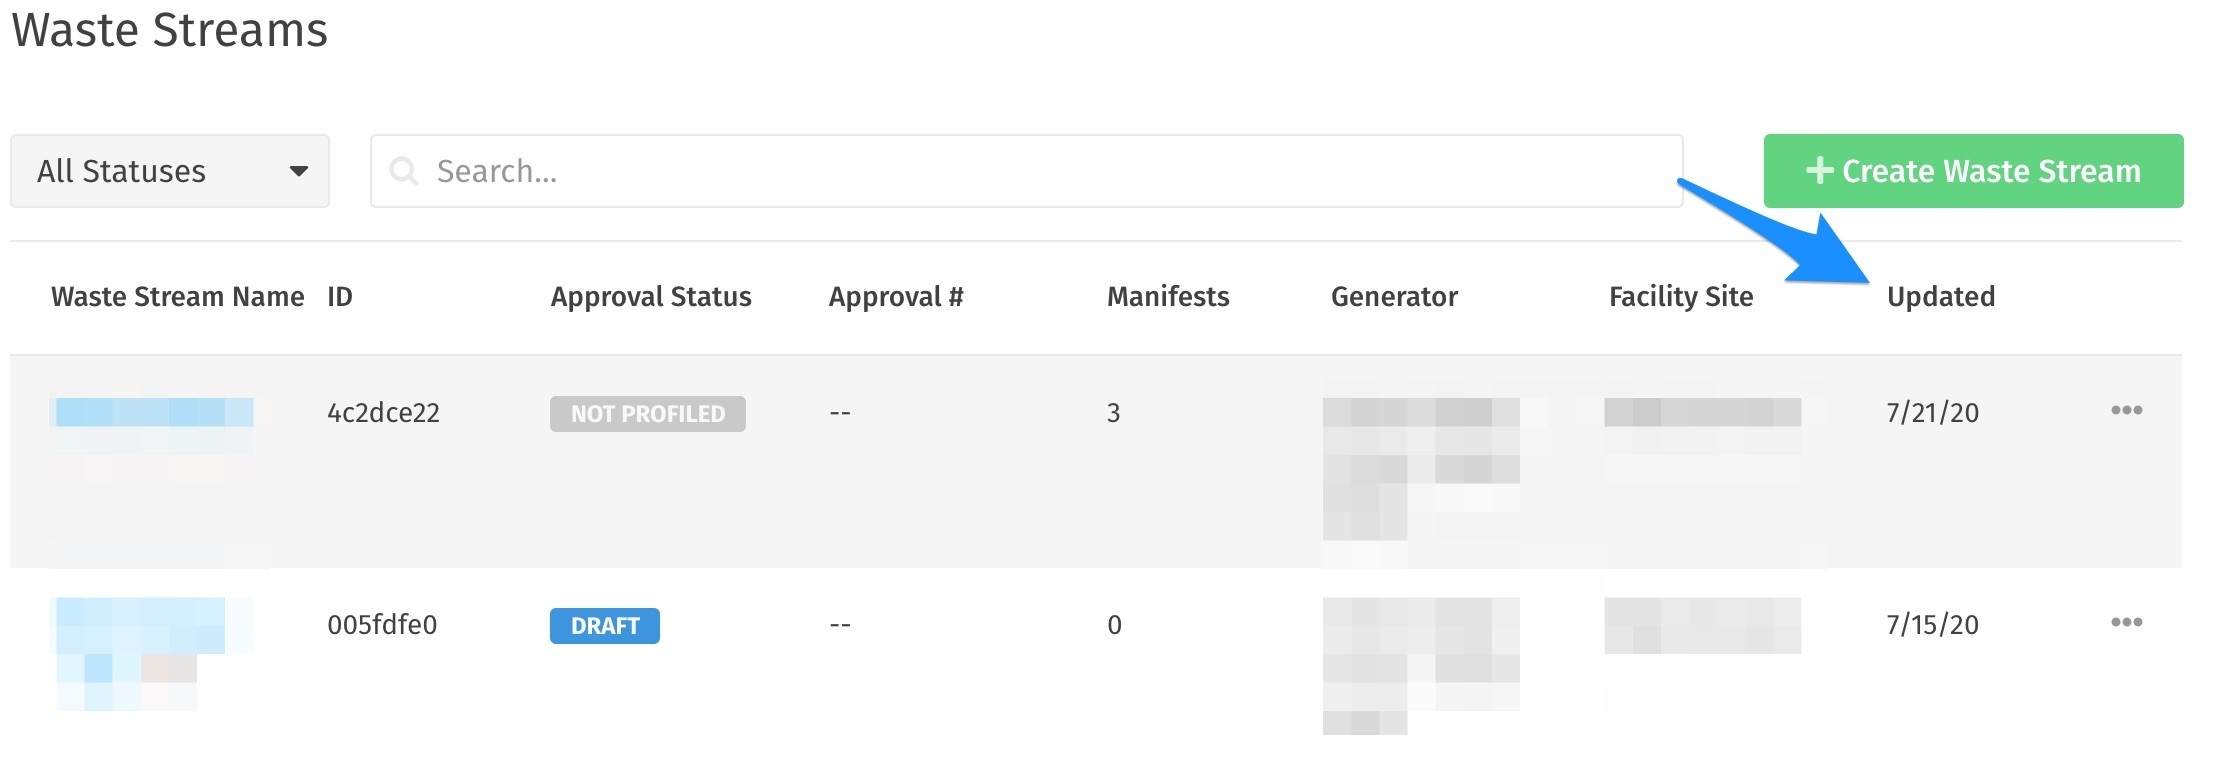Click the dropdown caret next to All Statuses

pyautogui.click(x=298, y=171)
